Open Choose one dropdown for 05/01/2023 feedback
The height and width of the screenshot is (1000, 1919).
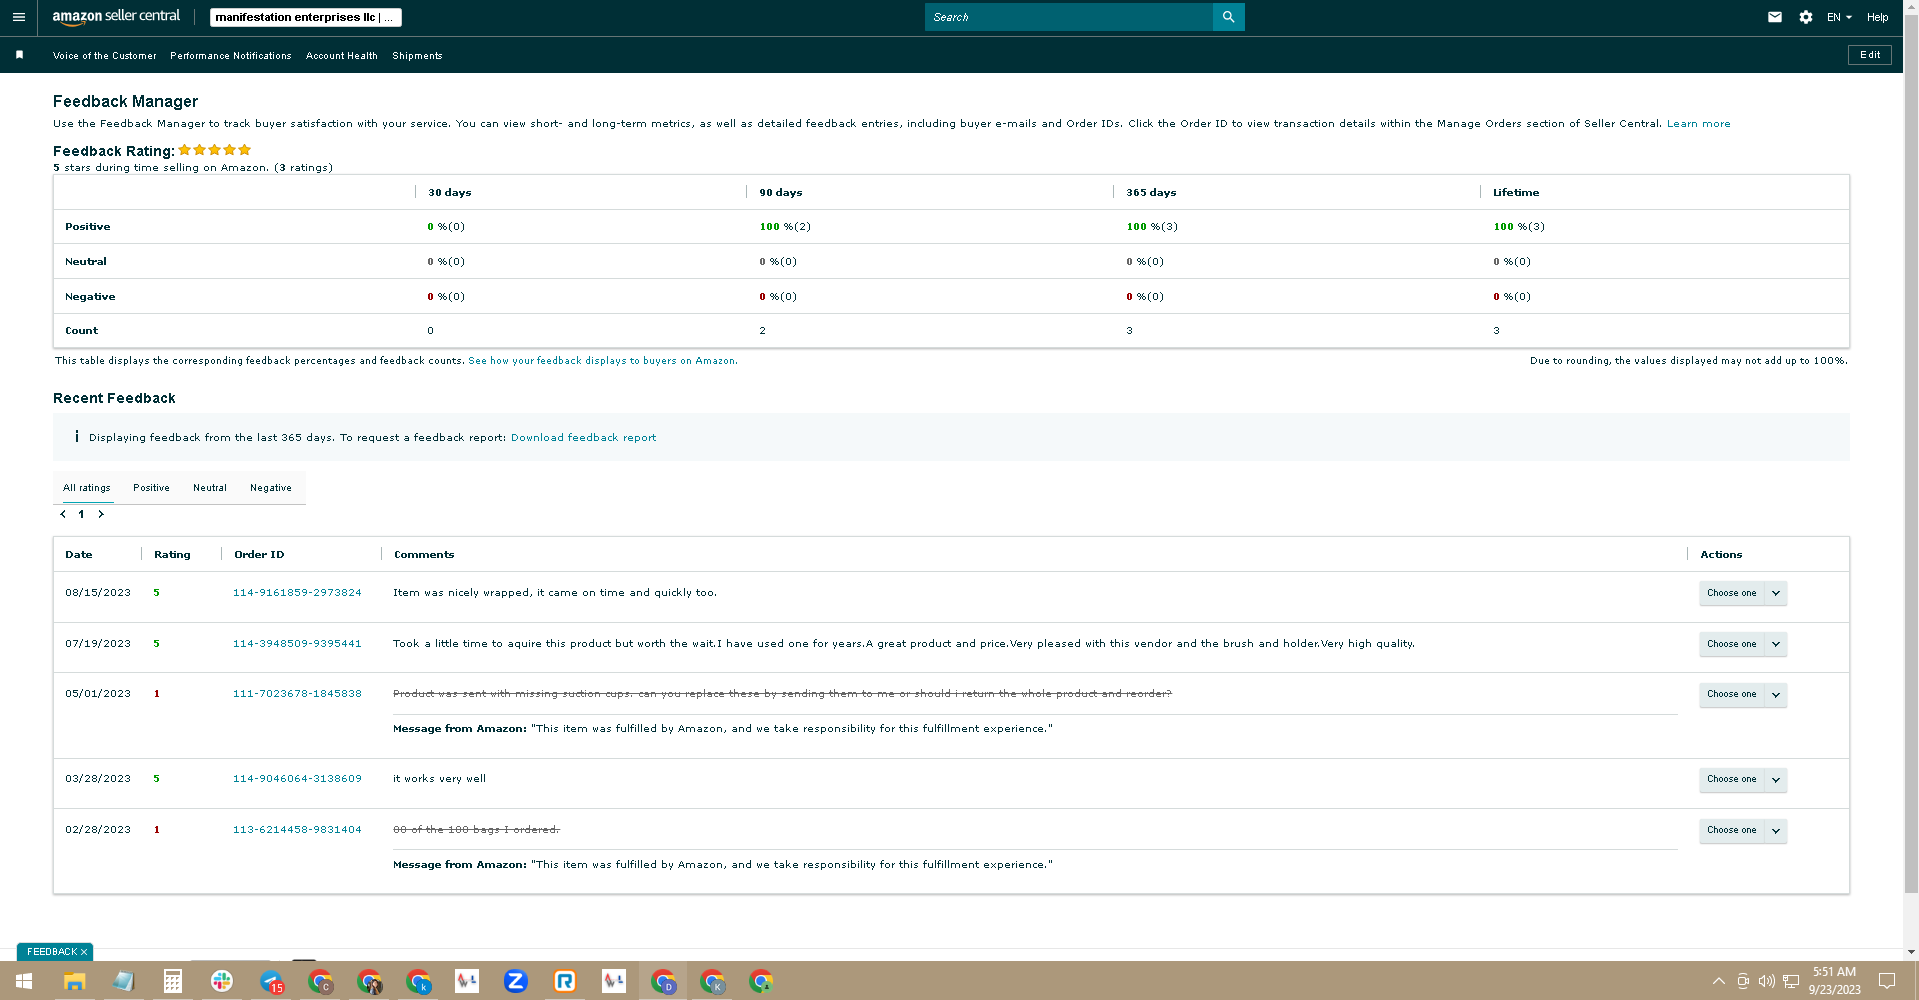click(x=1743, y=694)
